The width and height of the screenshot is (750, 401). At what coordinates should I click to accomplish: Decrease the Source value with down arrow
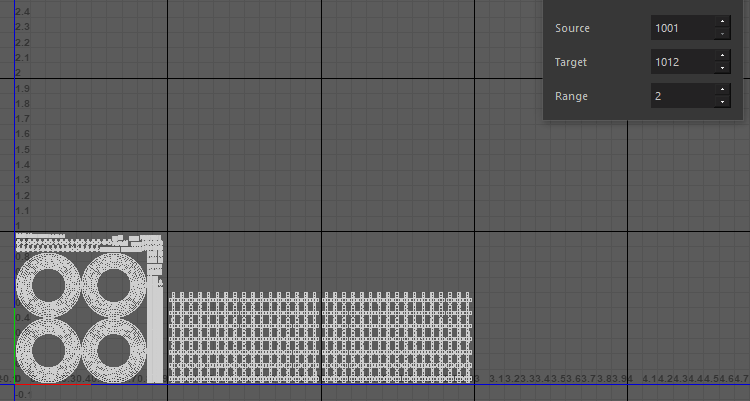coord(722,34)
